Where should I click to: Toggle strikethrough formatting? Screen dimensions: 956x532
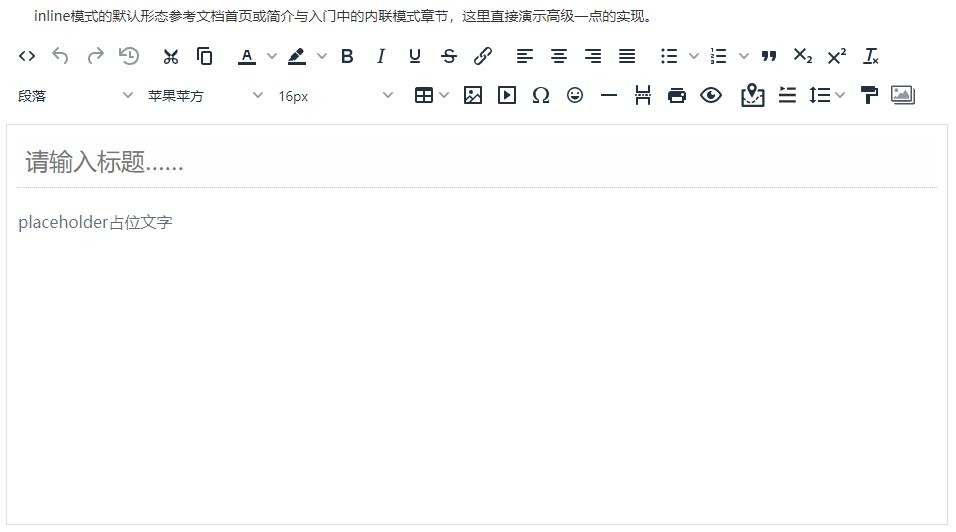(449, 56)
